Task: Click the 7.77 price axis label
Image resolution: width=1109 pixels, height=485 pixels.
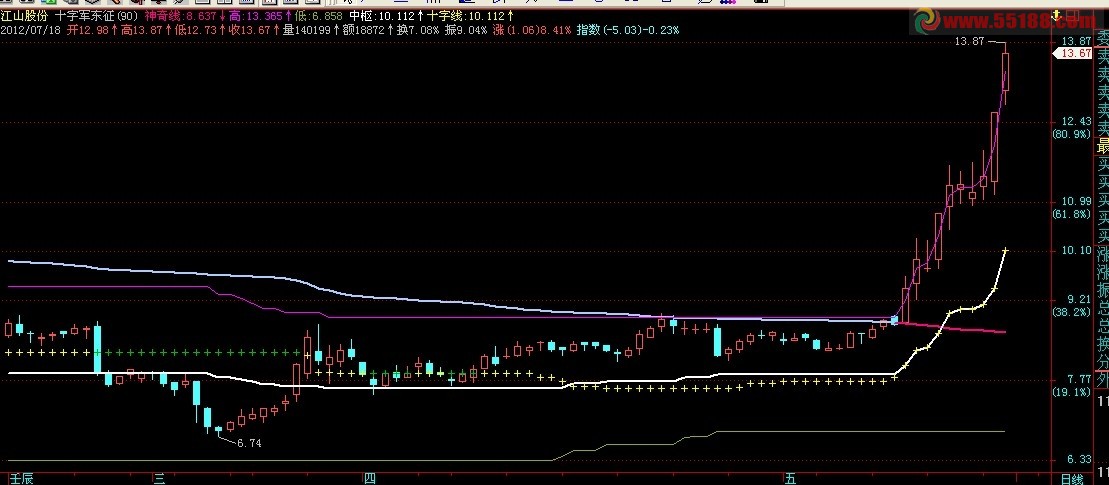Action: tap(1079, 379)
